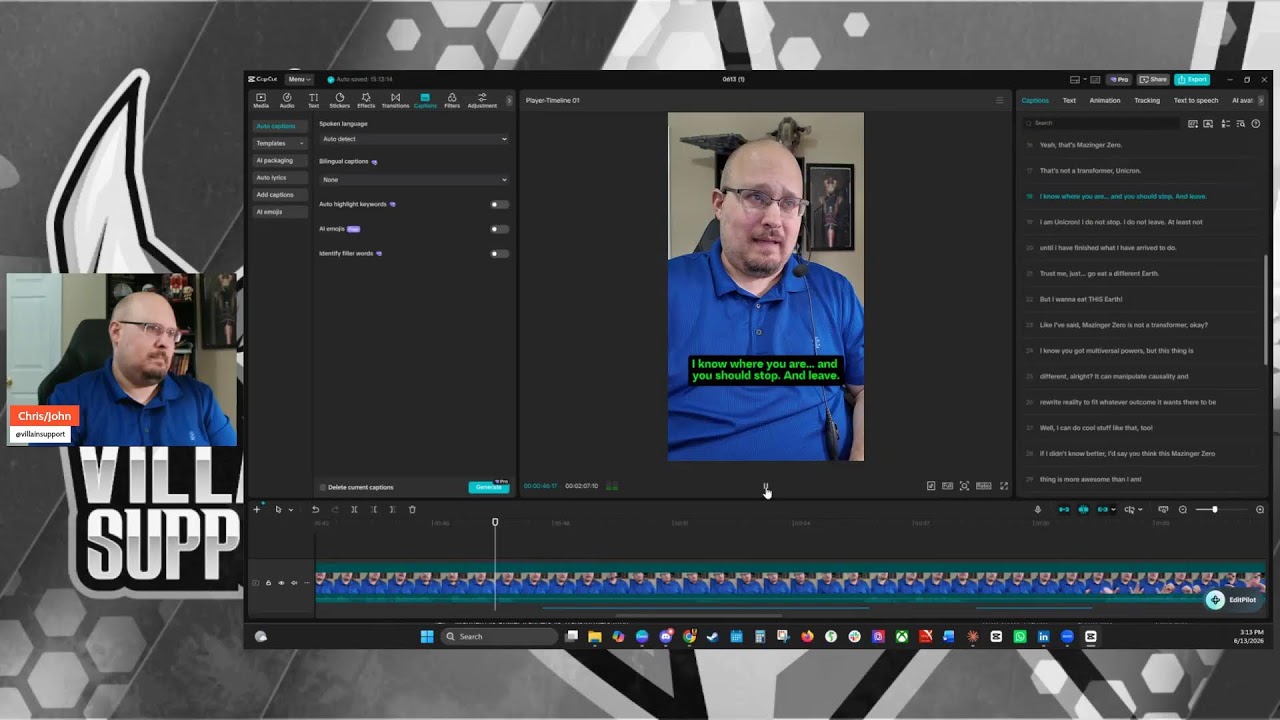Open the Stickers panel
Screen dimensions: 1280x720
[340, 100]
